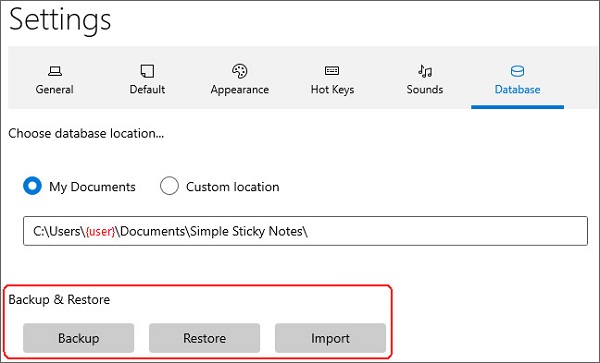The height and width of the screenshot is (363, 600).
Task: Click the Appearance palette icon
Action: coord(240,71)
